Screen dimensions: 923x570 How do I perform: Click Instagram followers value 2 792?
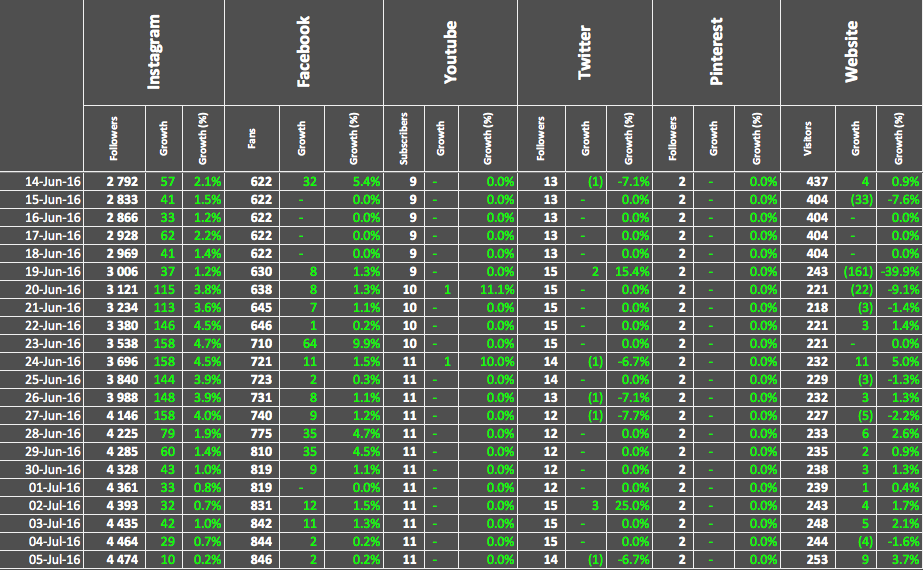point(114,181)
